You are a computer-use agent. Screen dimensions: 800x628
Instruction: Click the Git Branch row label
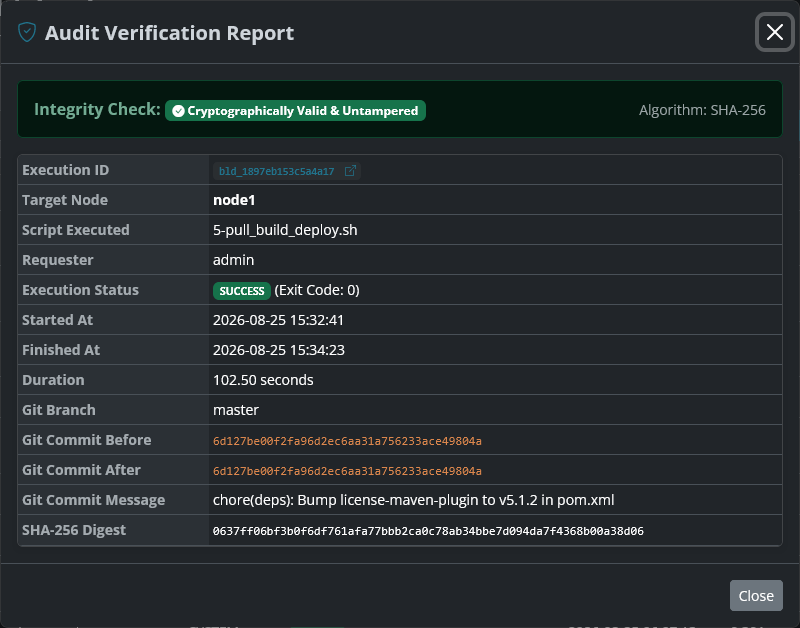59,410
